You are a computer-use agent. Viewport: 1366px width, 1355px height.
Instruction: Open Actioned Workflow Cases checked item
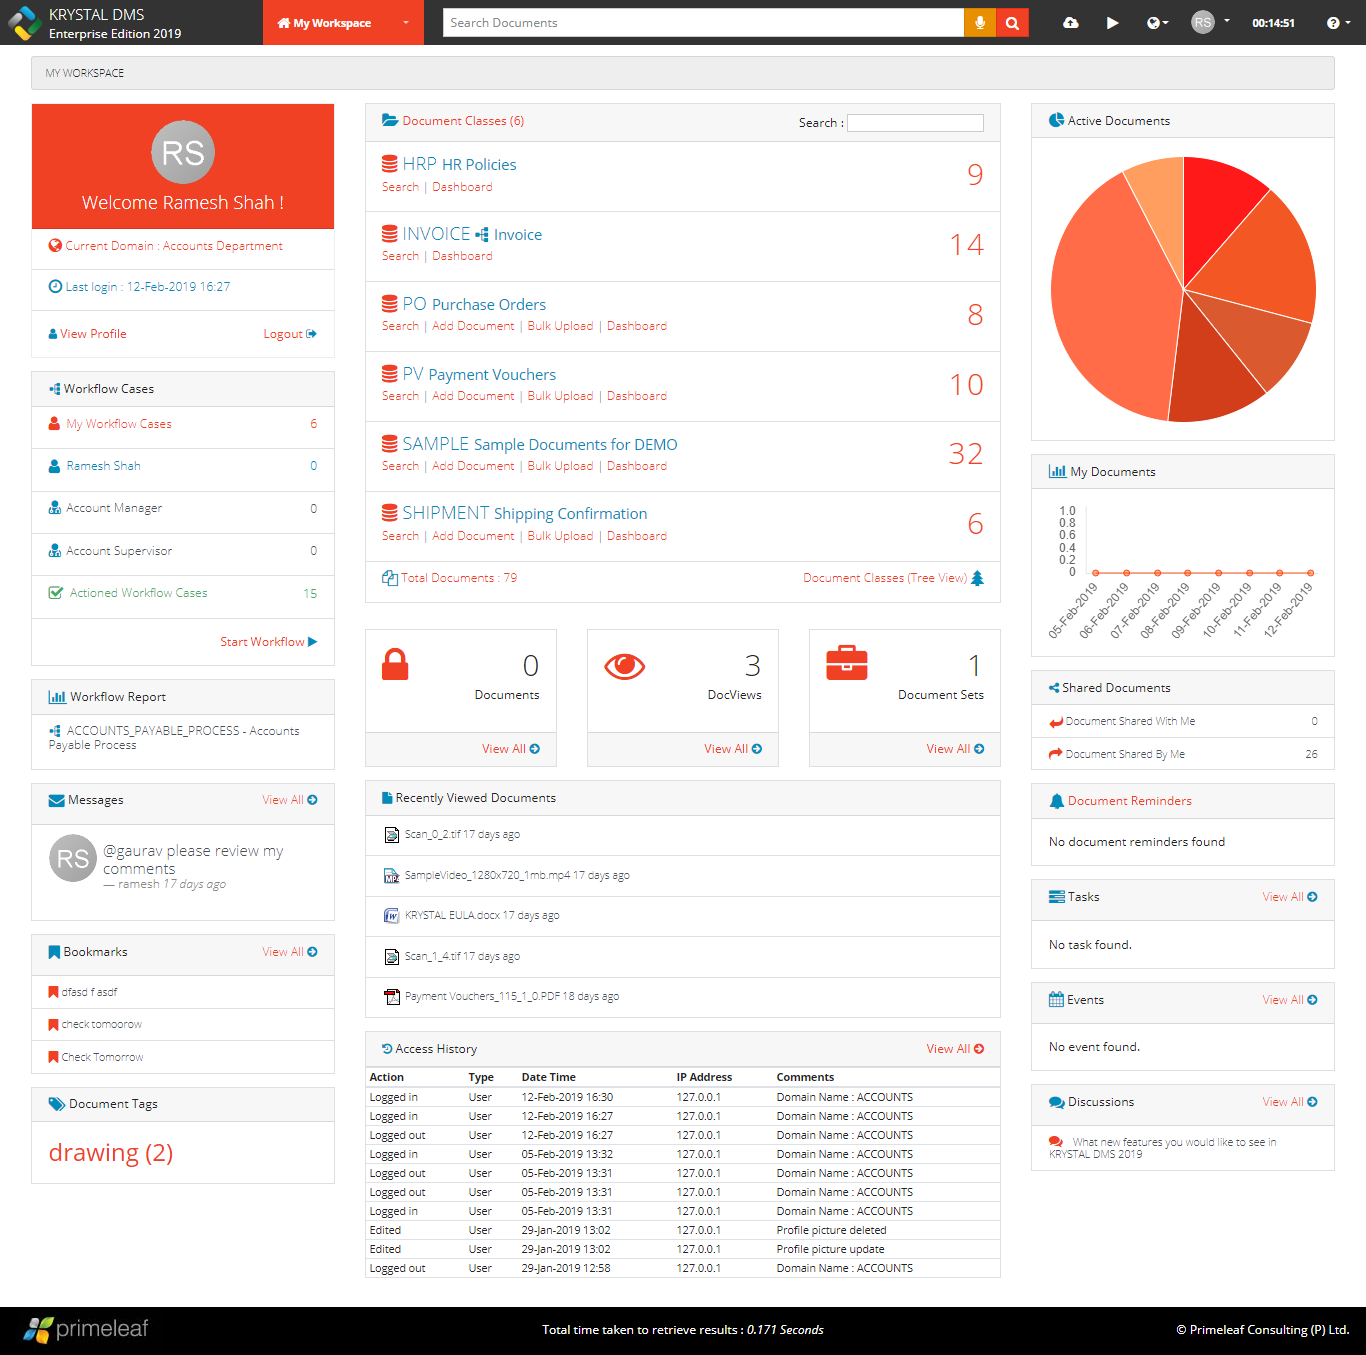138,593
